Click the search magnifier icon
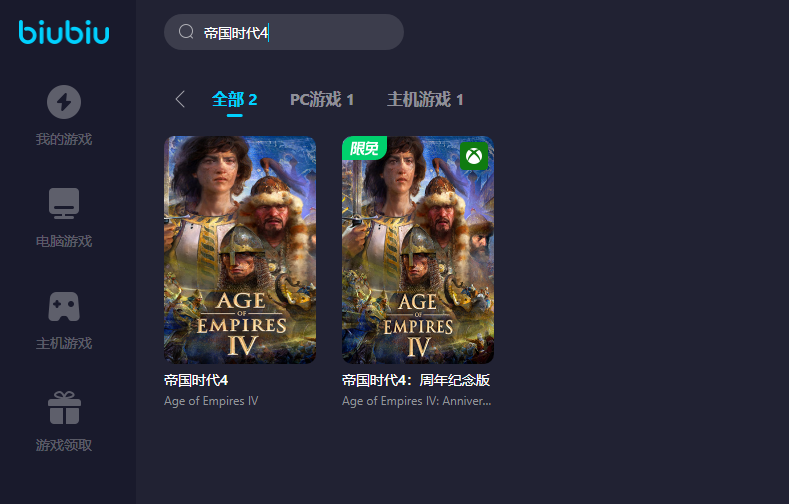Screen dimensions: 789x504 tap(186, 32)
